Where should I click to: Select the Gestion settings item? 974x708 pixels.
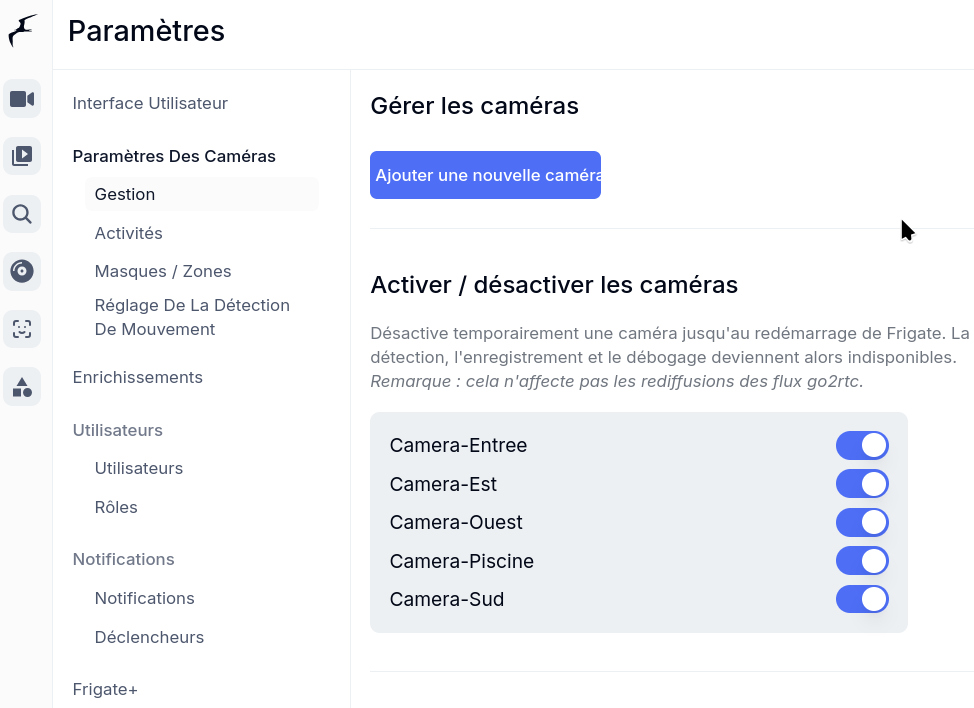[x=125, y=195]
